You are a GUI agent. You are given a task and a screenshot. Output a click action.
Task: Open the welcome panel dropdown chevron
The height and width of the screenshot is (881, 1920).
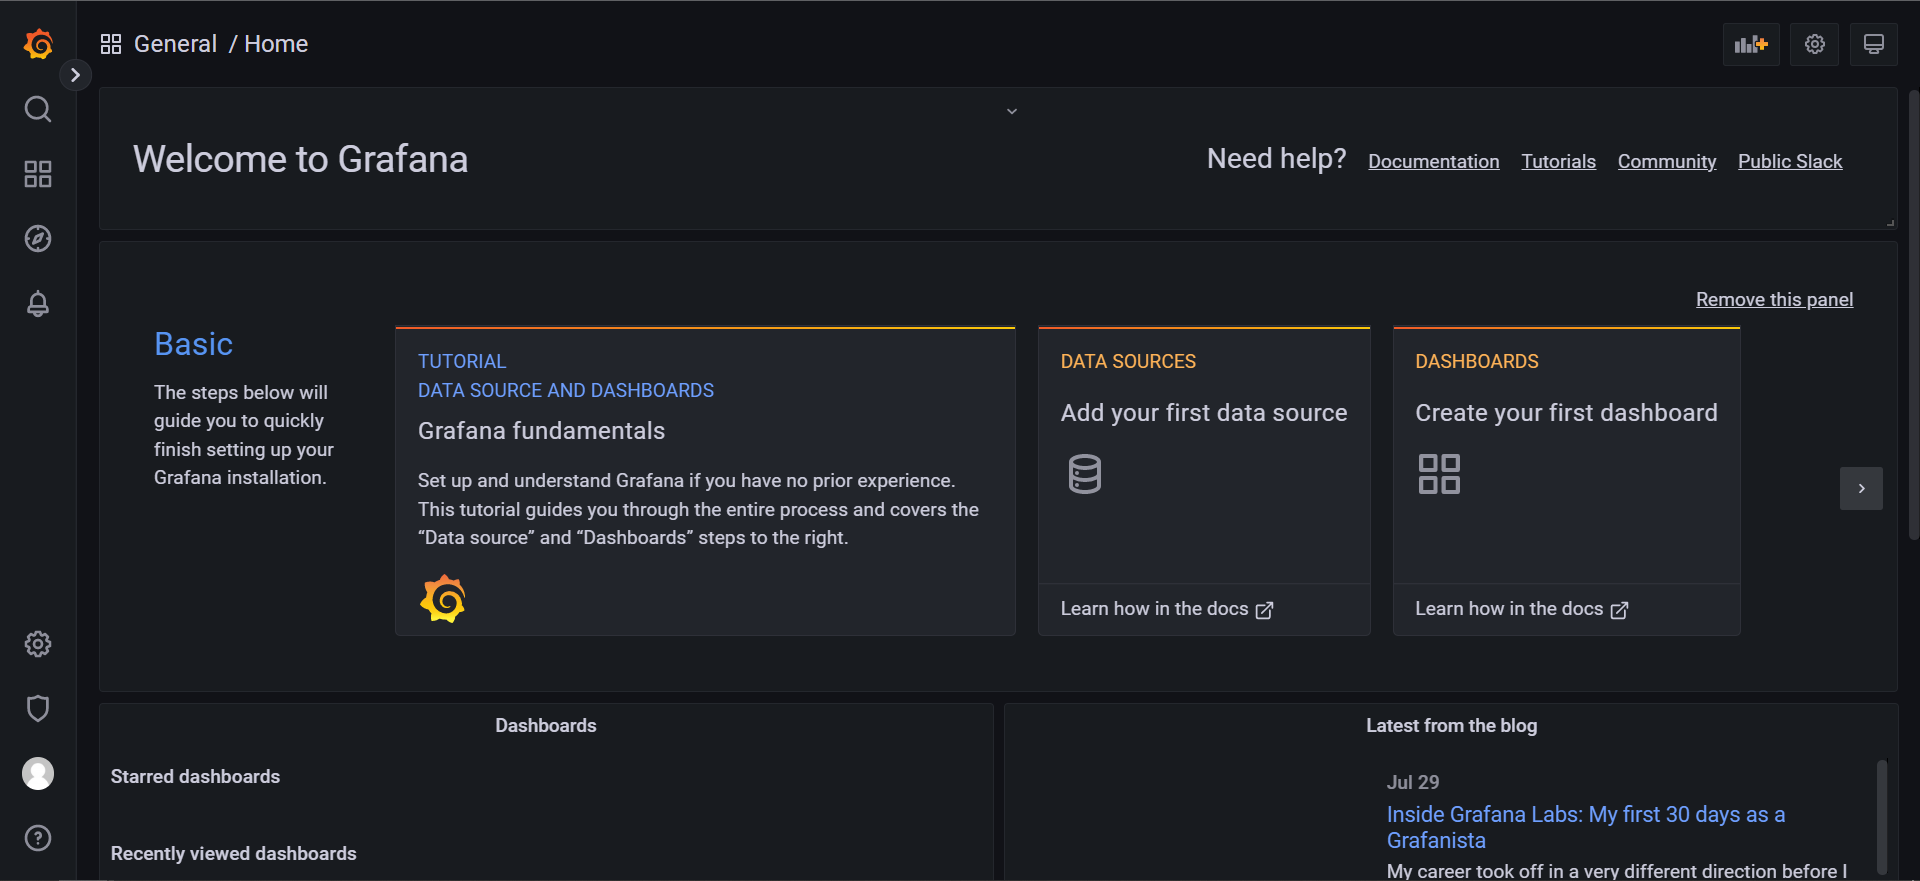click(1012, 111)
